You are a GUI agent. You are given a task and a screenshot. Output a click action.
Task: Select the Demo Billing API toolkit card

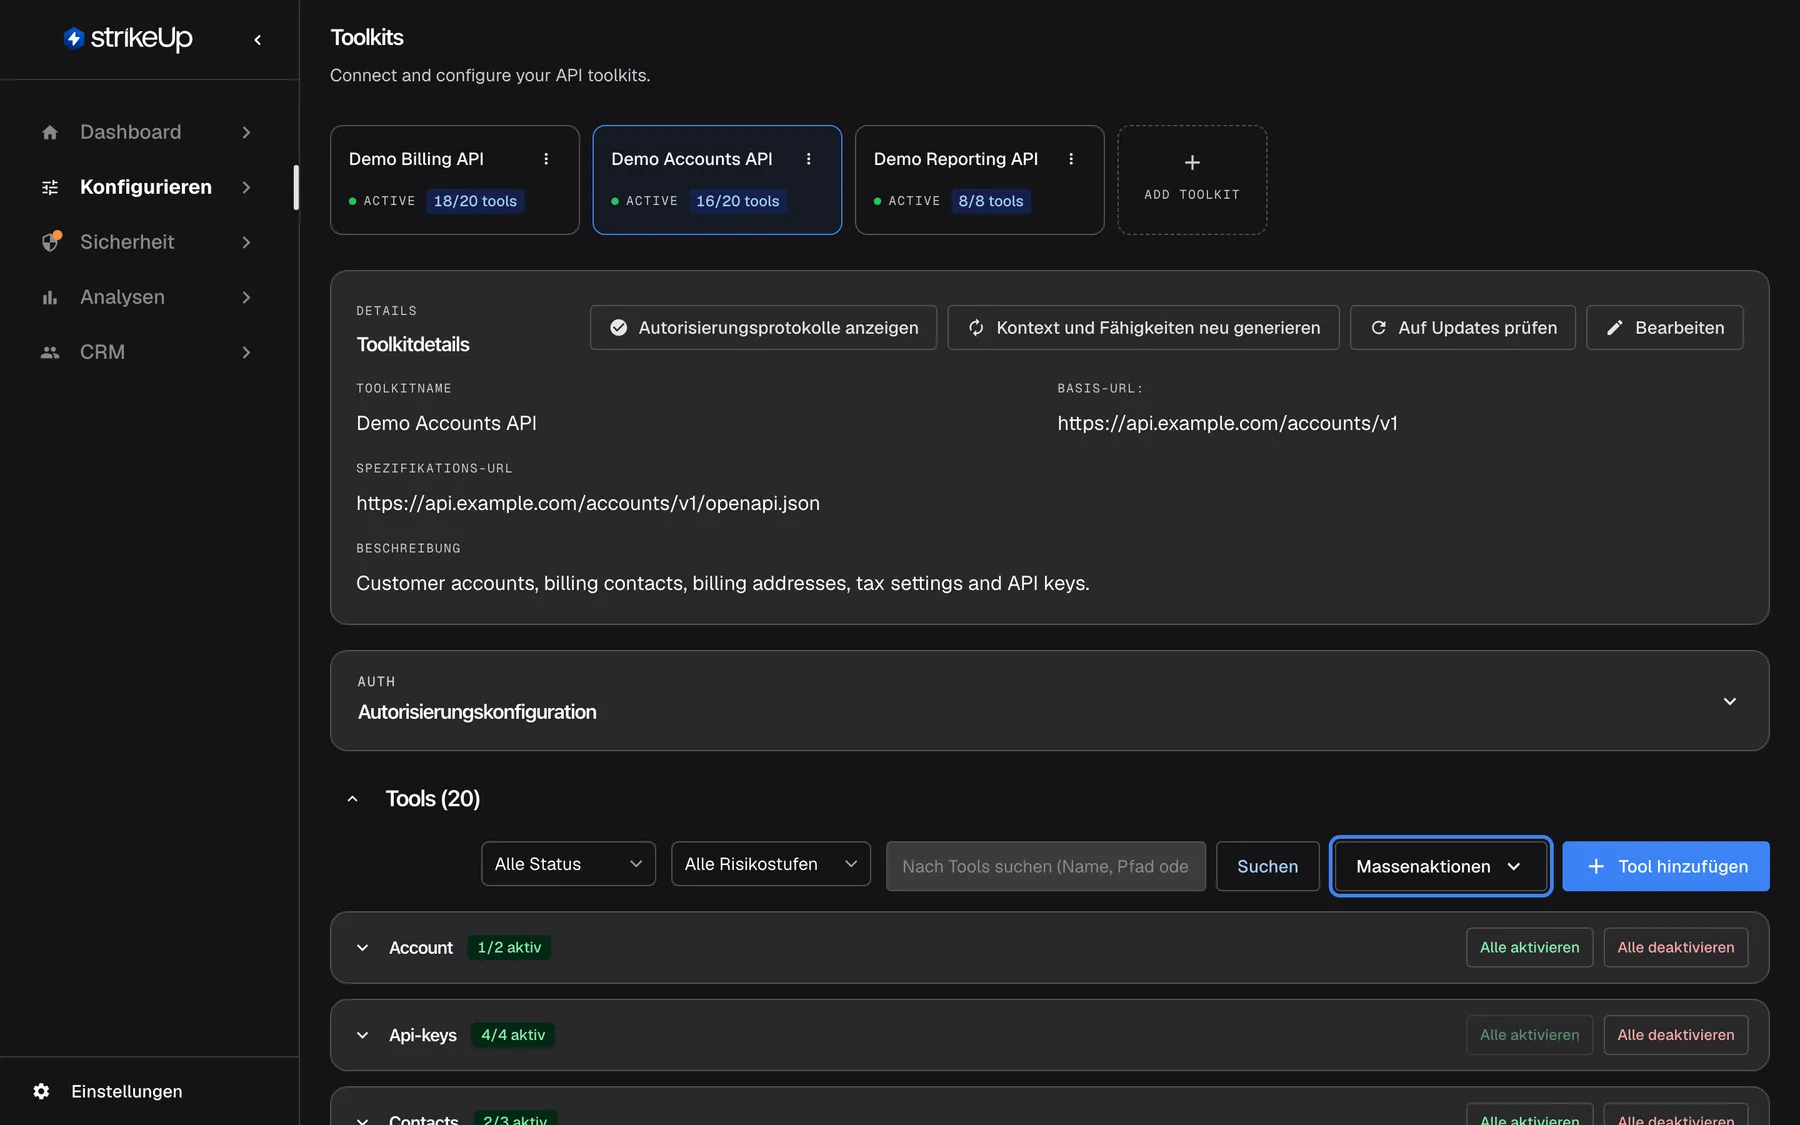point(455,180)
